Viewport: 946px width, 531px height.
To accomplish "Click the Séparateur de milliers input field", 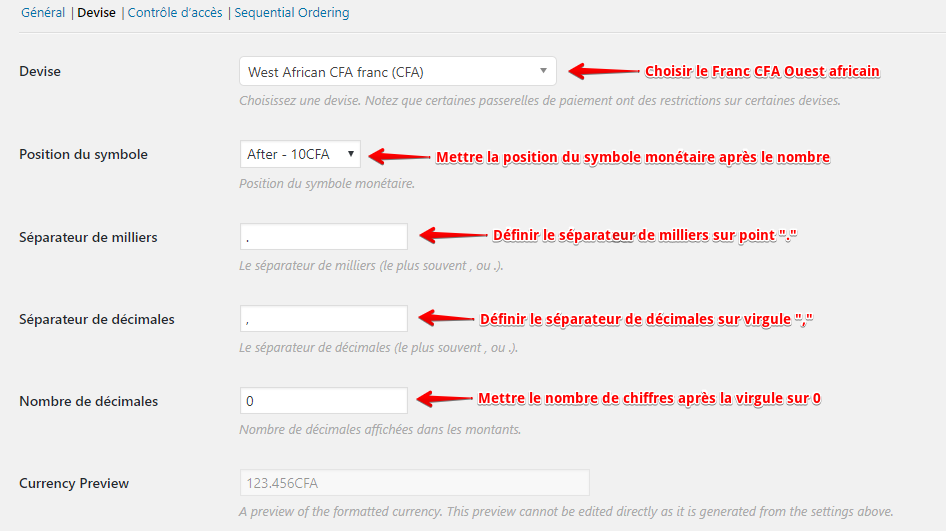I will click(323, 237).
